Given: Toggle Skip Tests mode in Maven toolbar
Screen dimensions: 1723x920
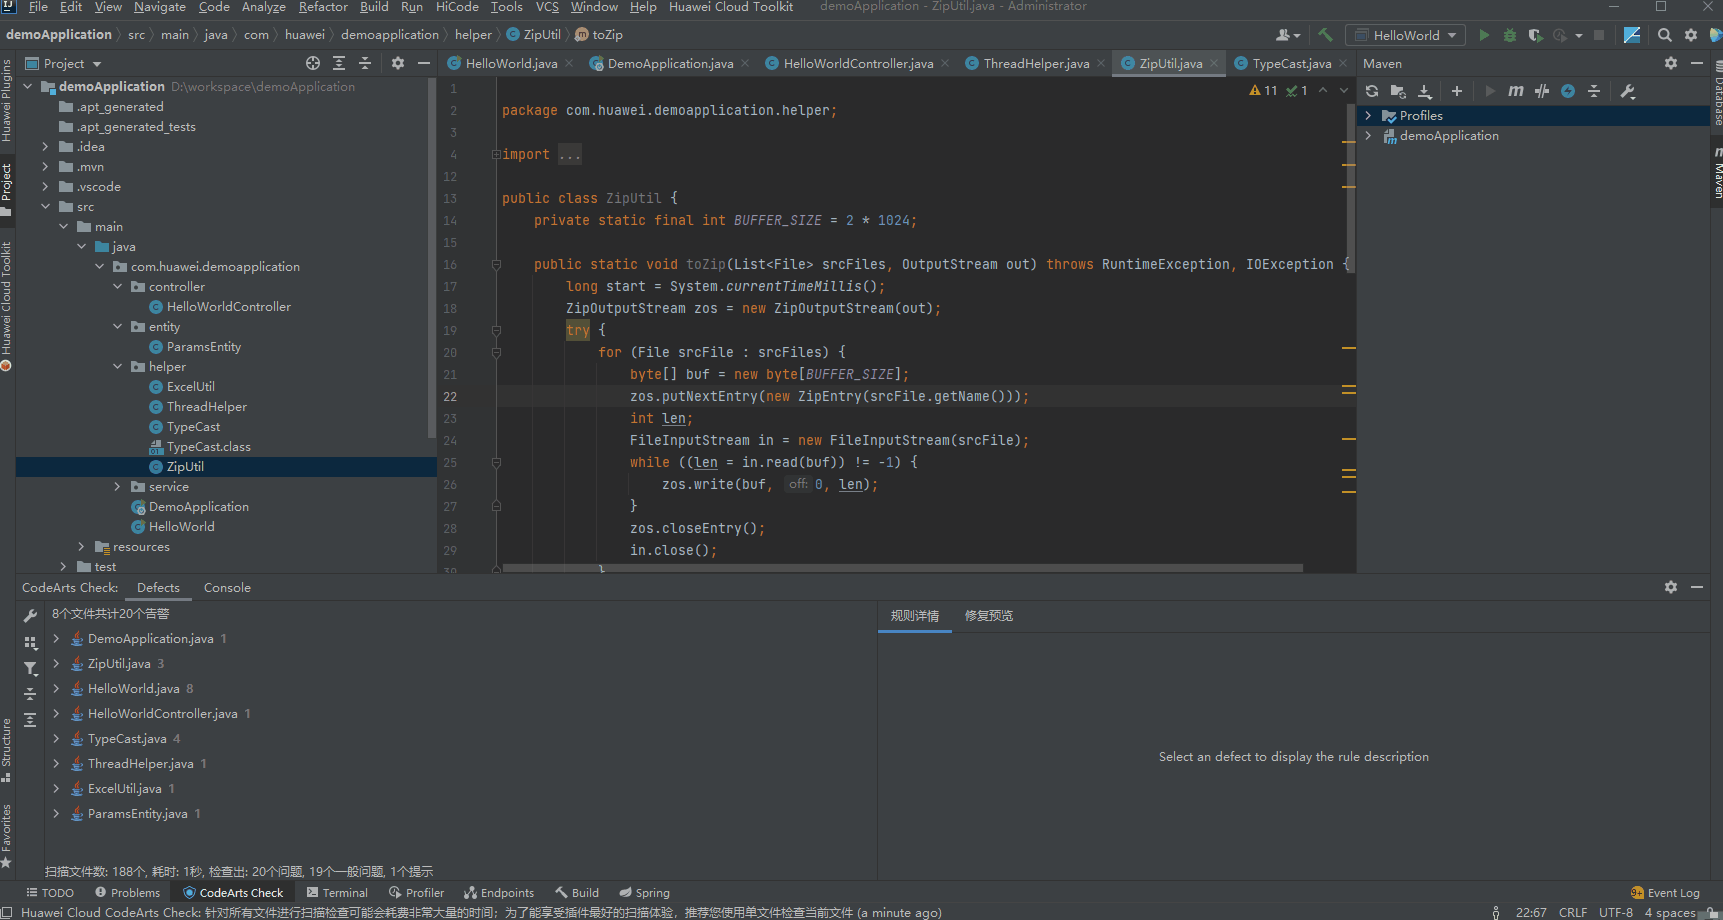Looking at the screenshot, I should point(1568,91).
